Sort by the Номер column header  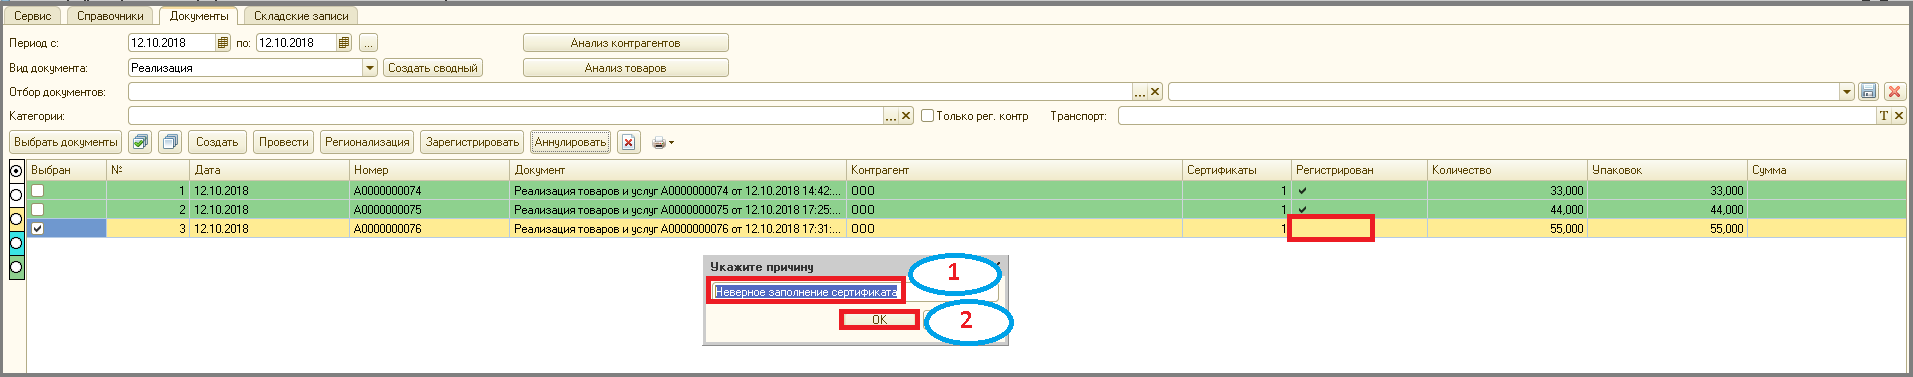click(430, 170)
